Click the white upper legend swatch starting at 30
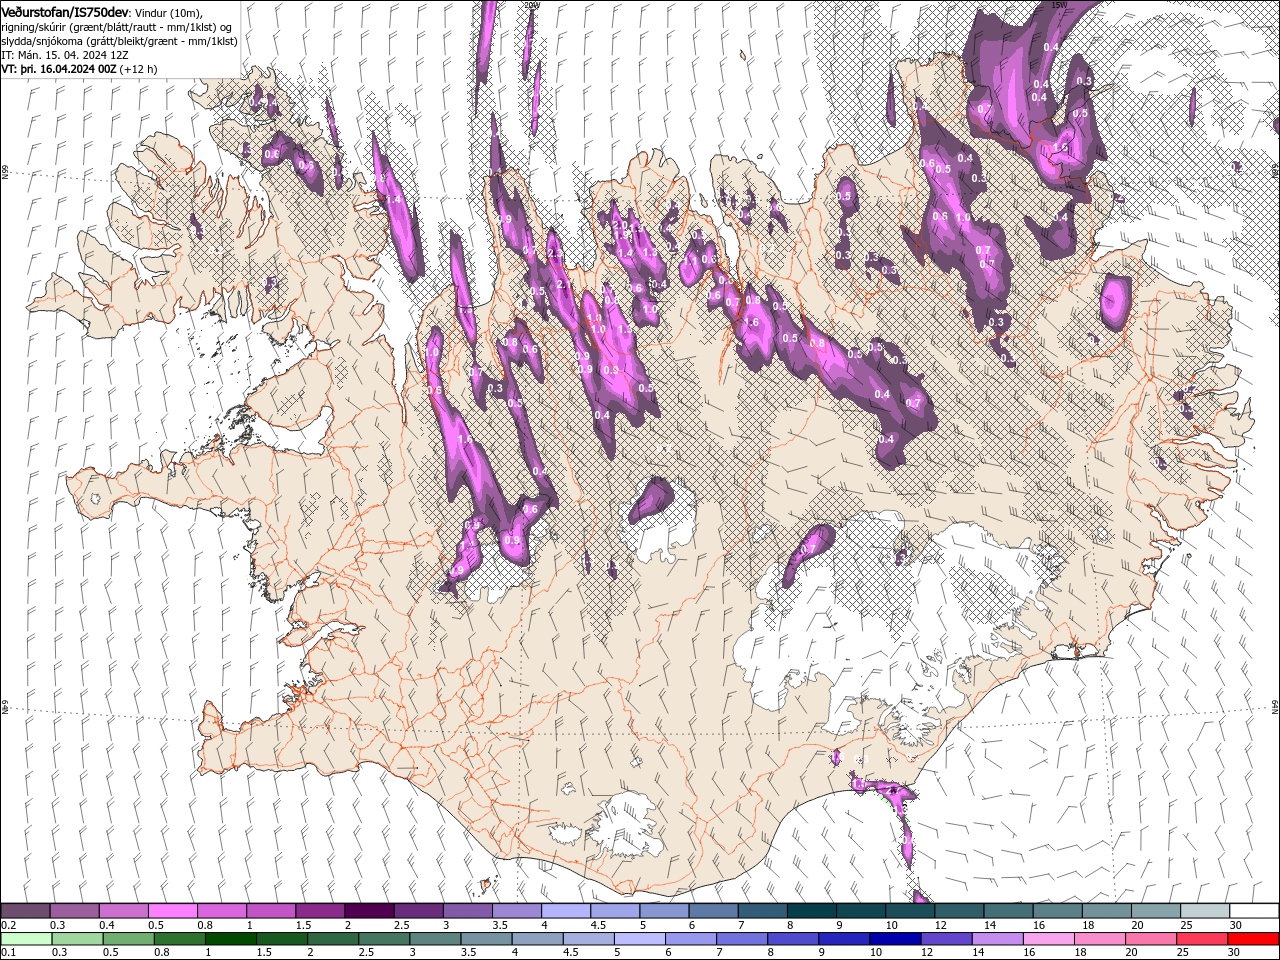The width and height of the screenshot is (1280, 960). [x=1254, y=911]
